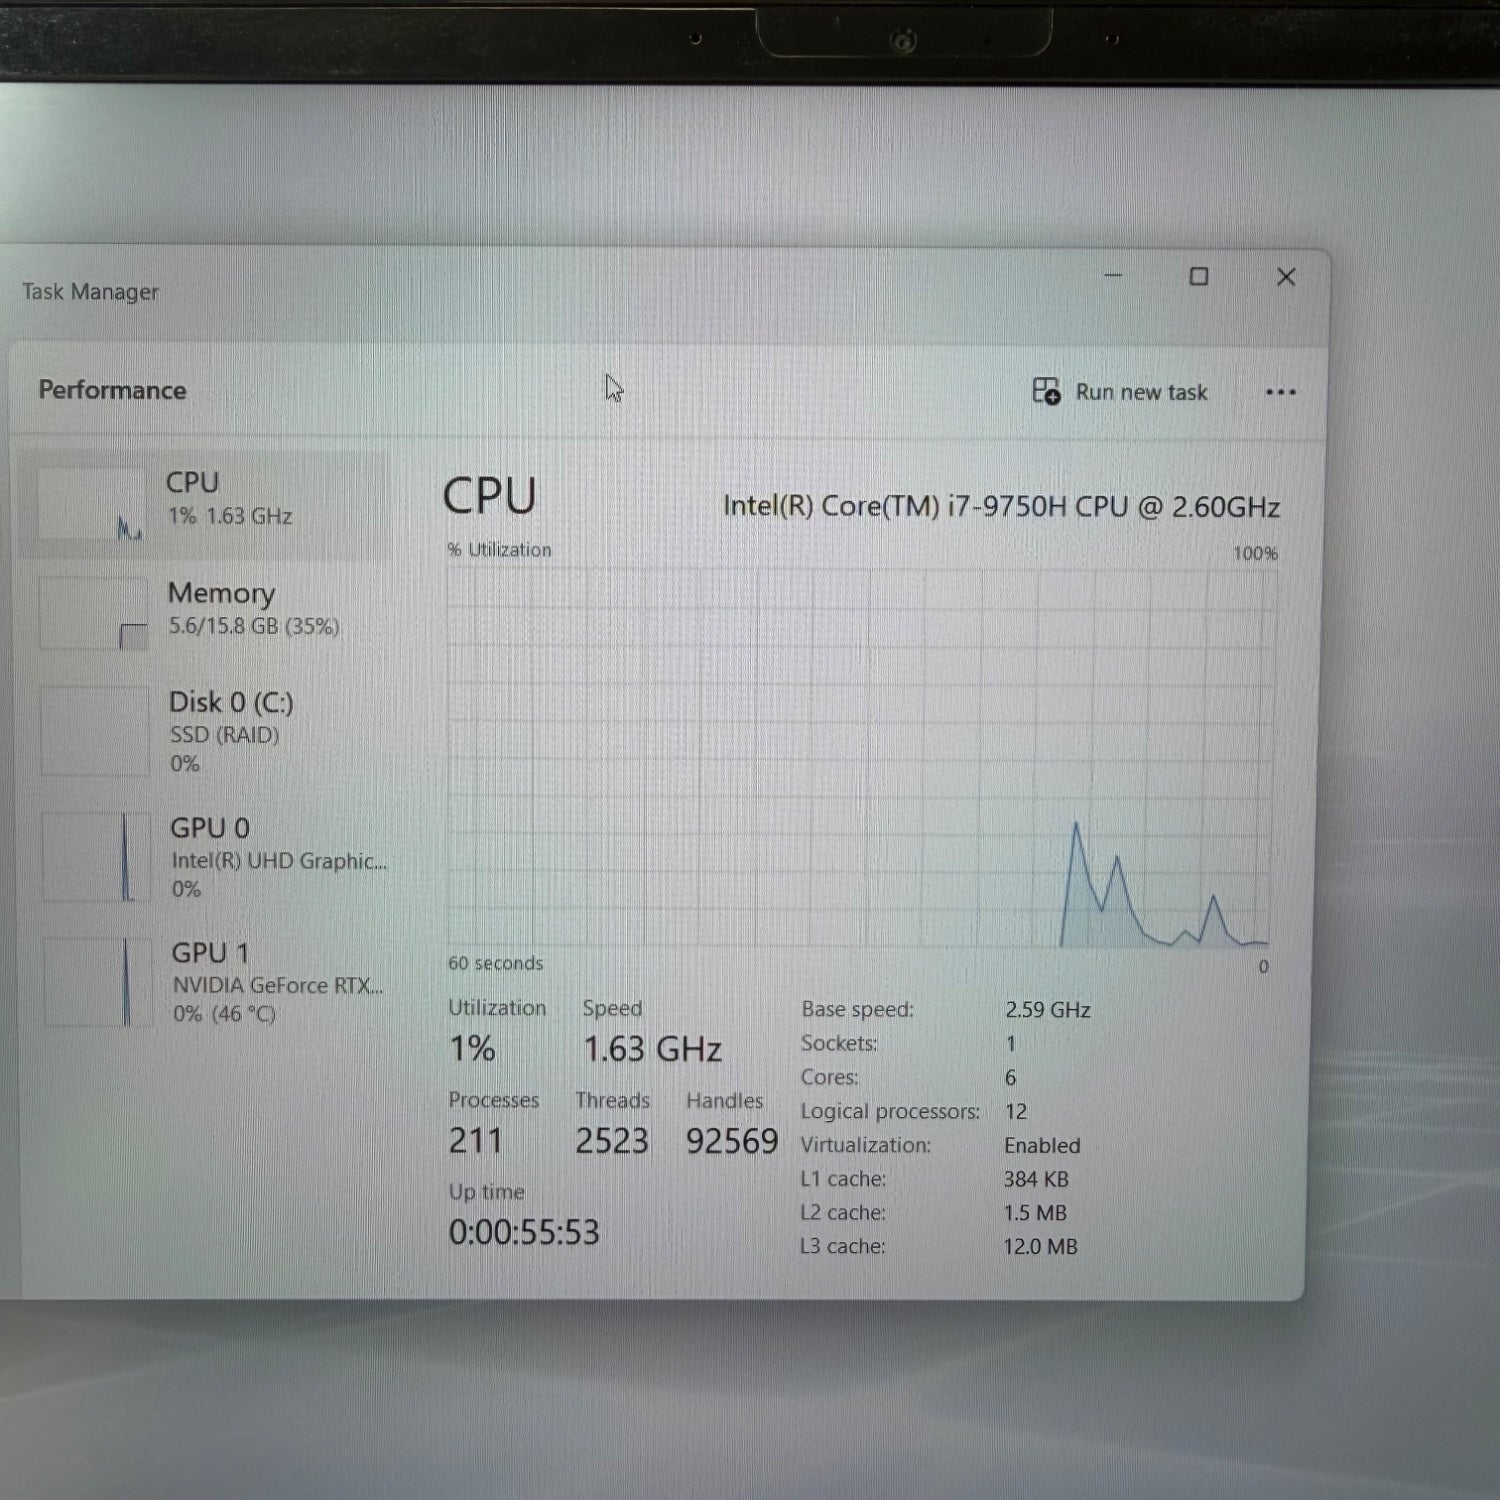Select CPU 1% 1.63 GHz sidebar label
The image size is (1500, 1500).
point(229,498)
